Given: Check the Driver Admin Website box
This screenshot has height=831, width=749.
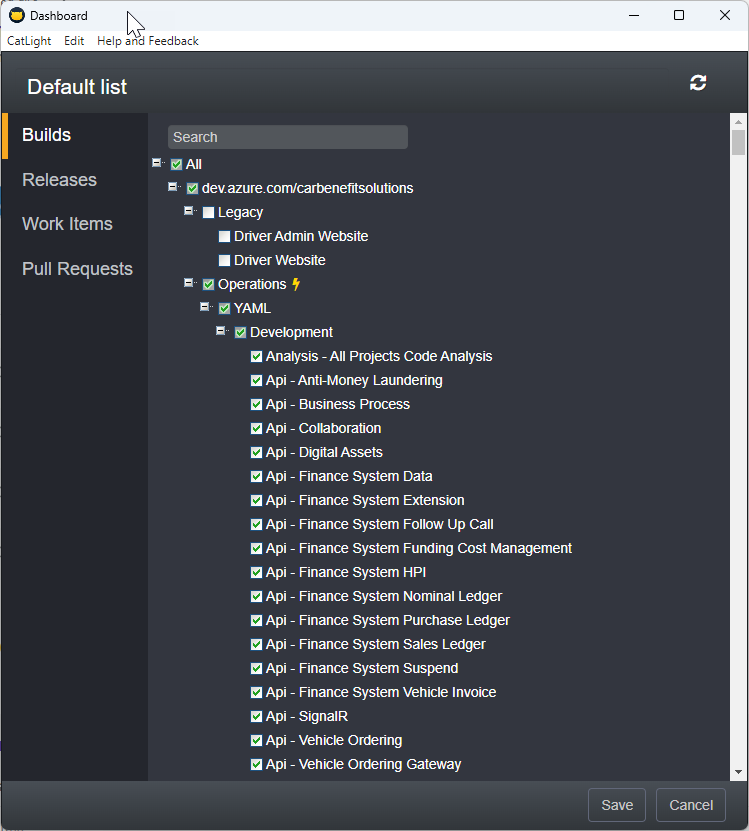Looking at the screenshot, I should pos(224,236).
